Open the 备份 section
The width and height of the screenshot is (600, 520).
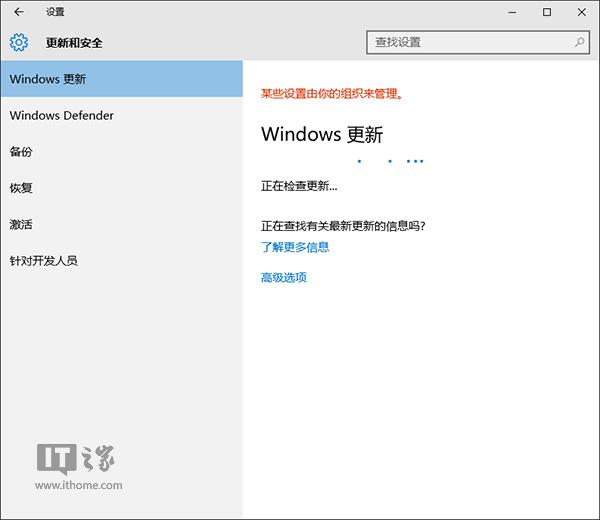[122, 152]
